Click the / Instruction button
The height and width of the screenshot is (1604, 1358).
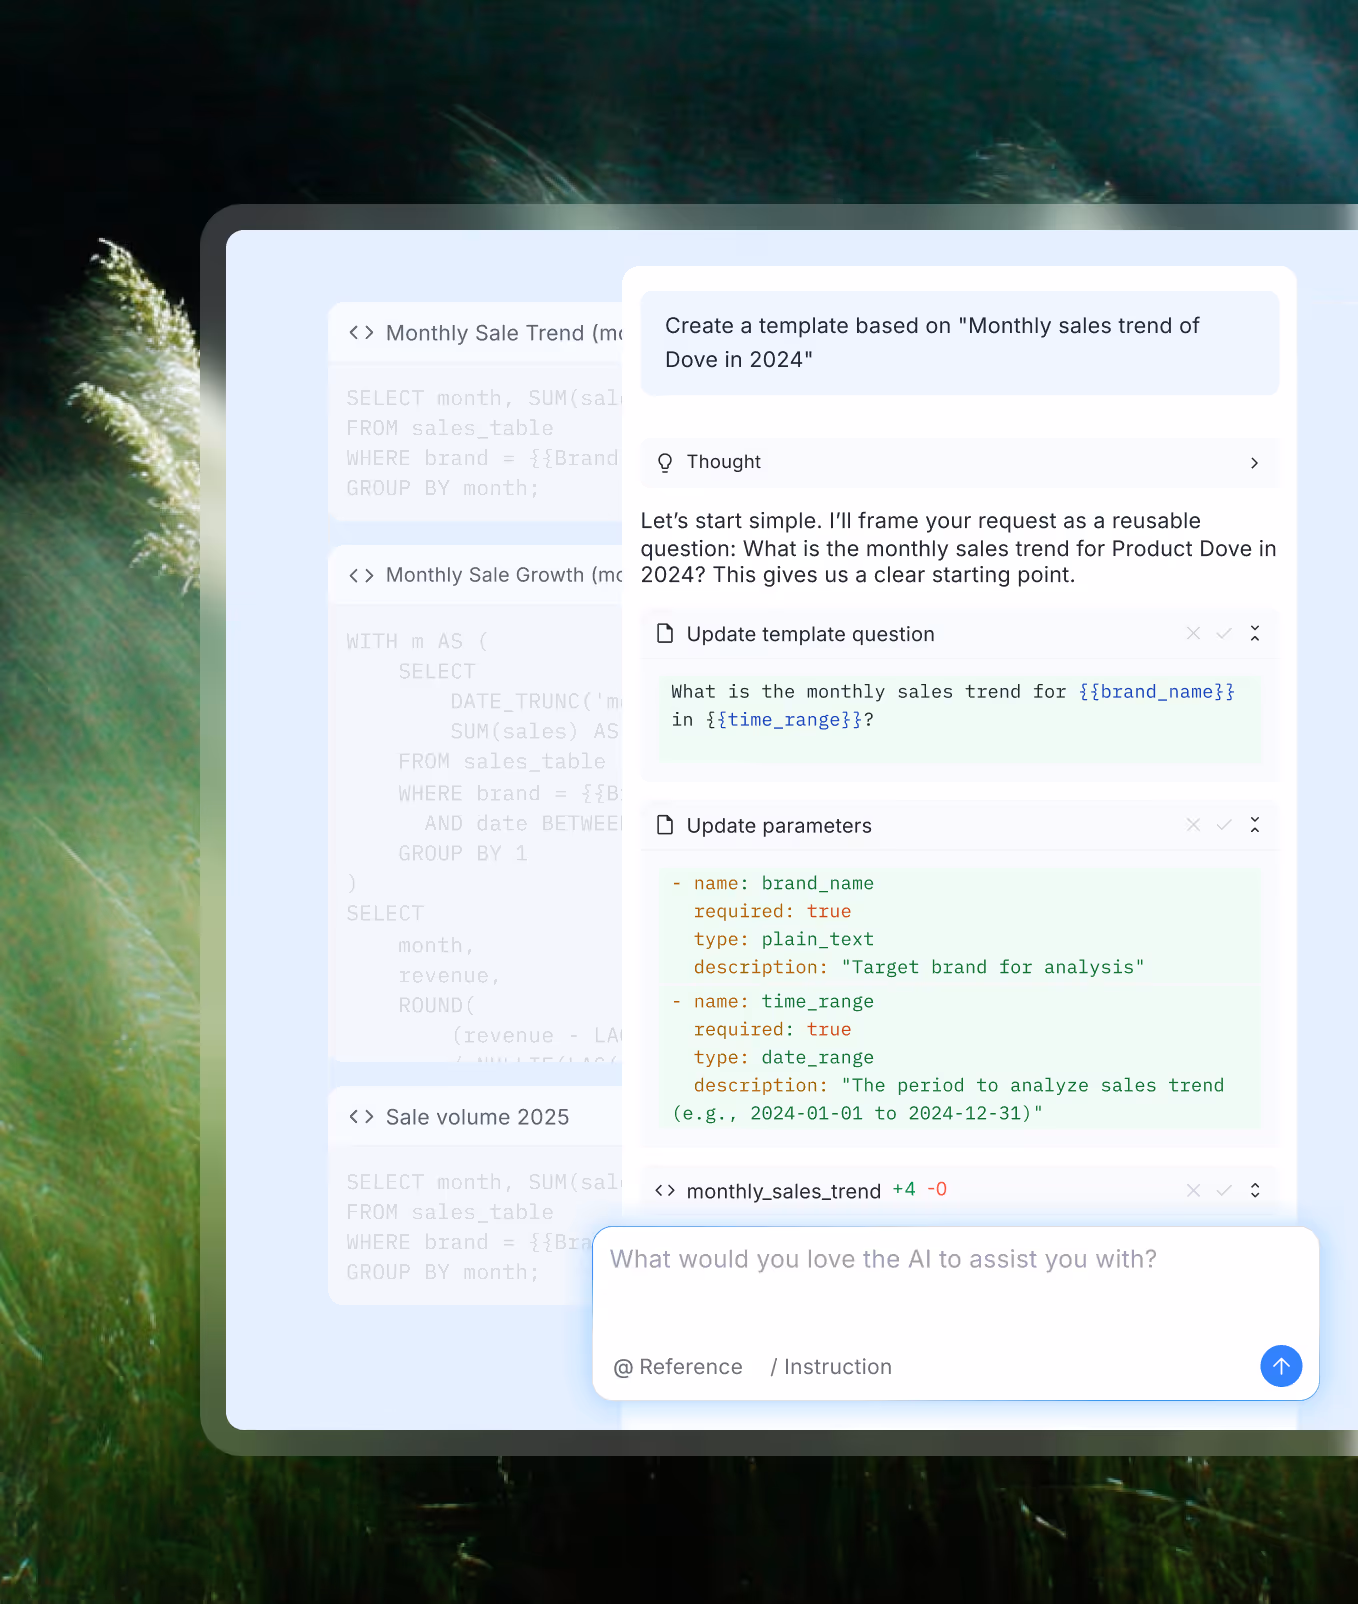pyautogui.click(x=831, y=1367)
